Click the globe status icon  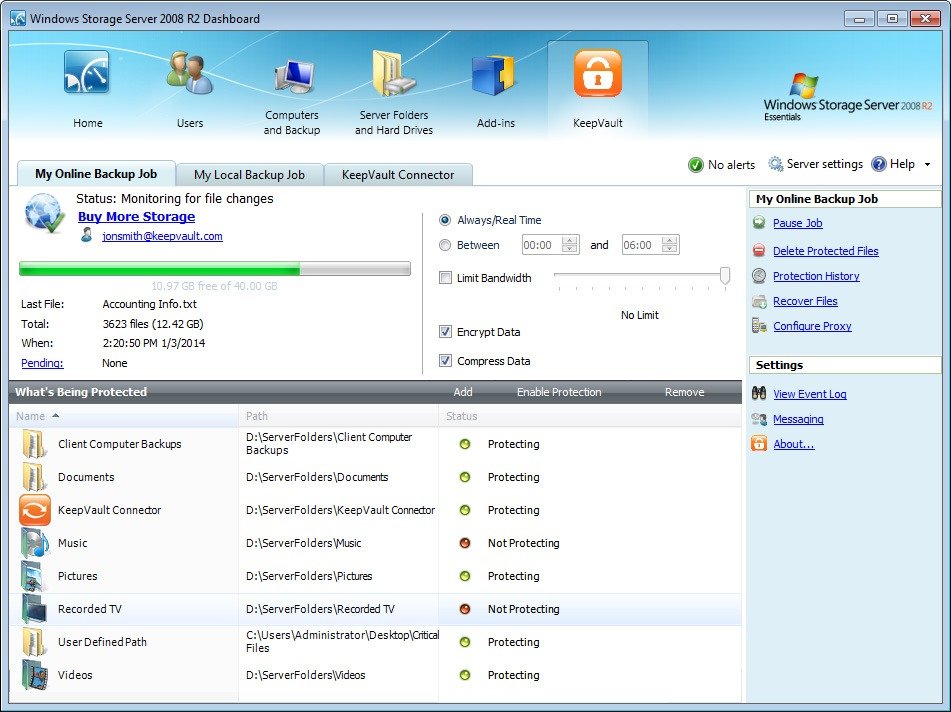pos(44,213)
